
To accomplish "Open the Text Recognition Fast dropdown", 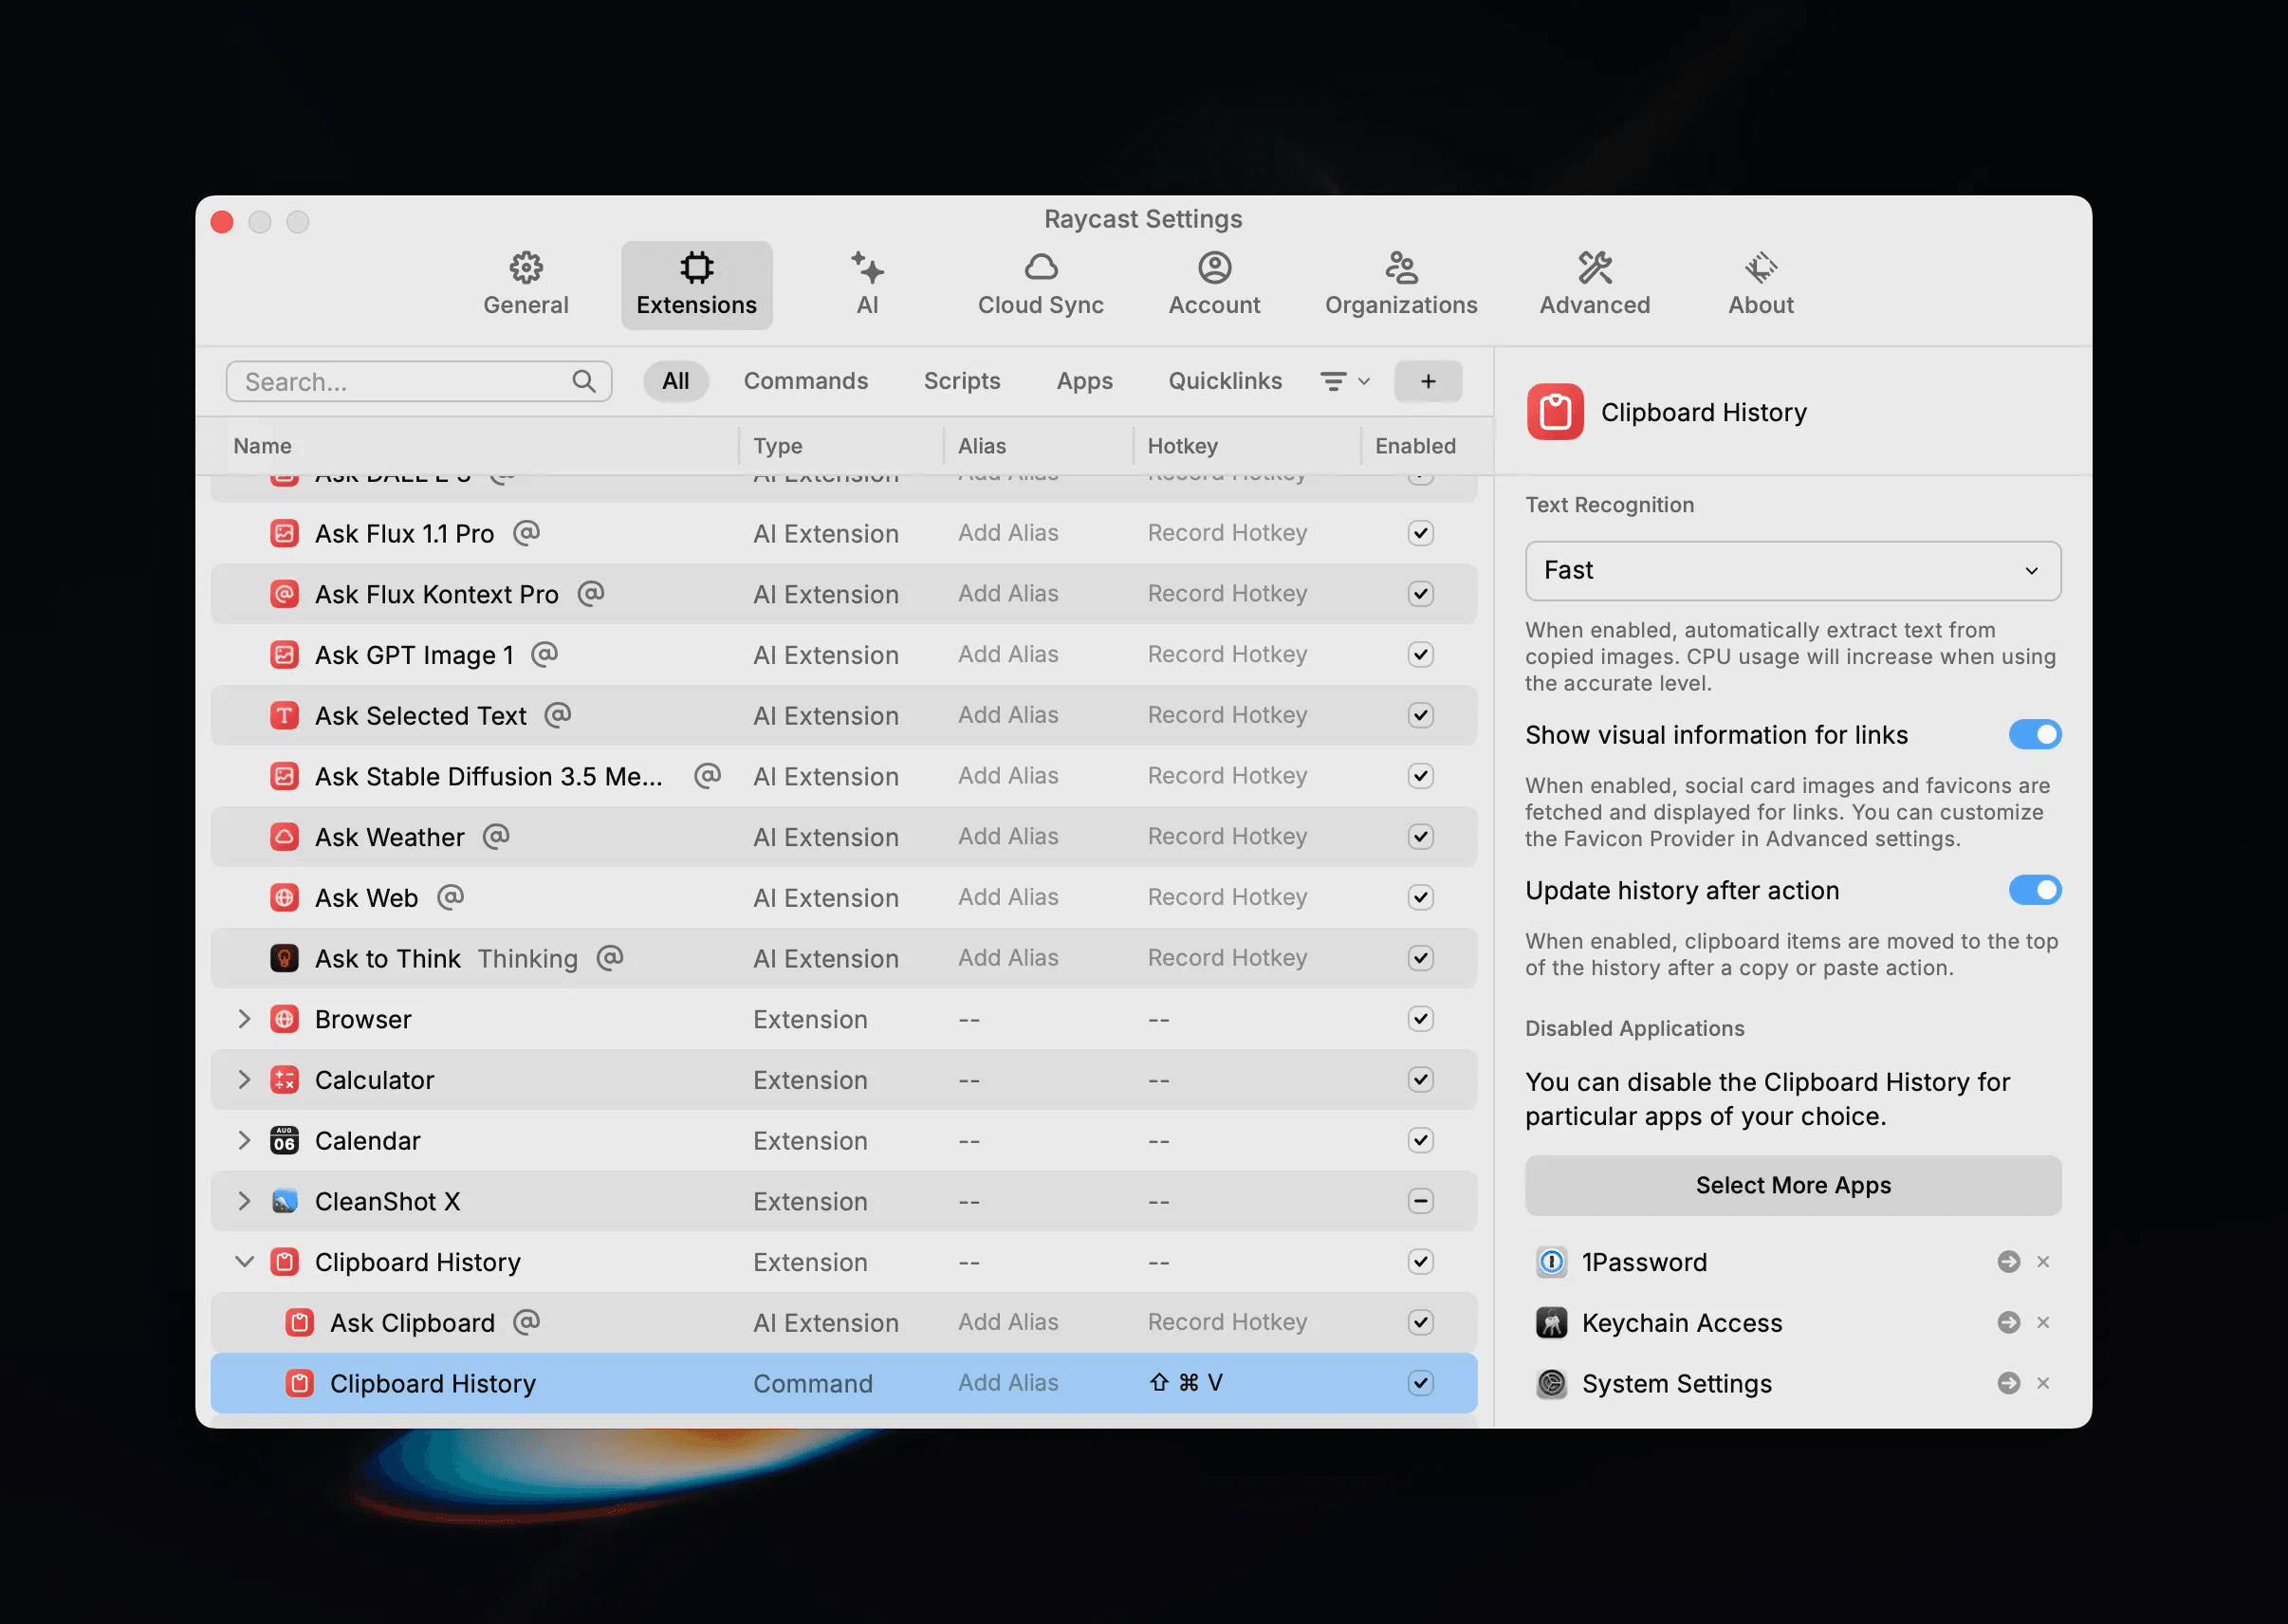I will 1792,571.
